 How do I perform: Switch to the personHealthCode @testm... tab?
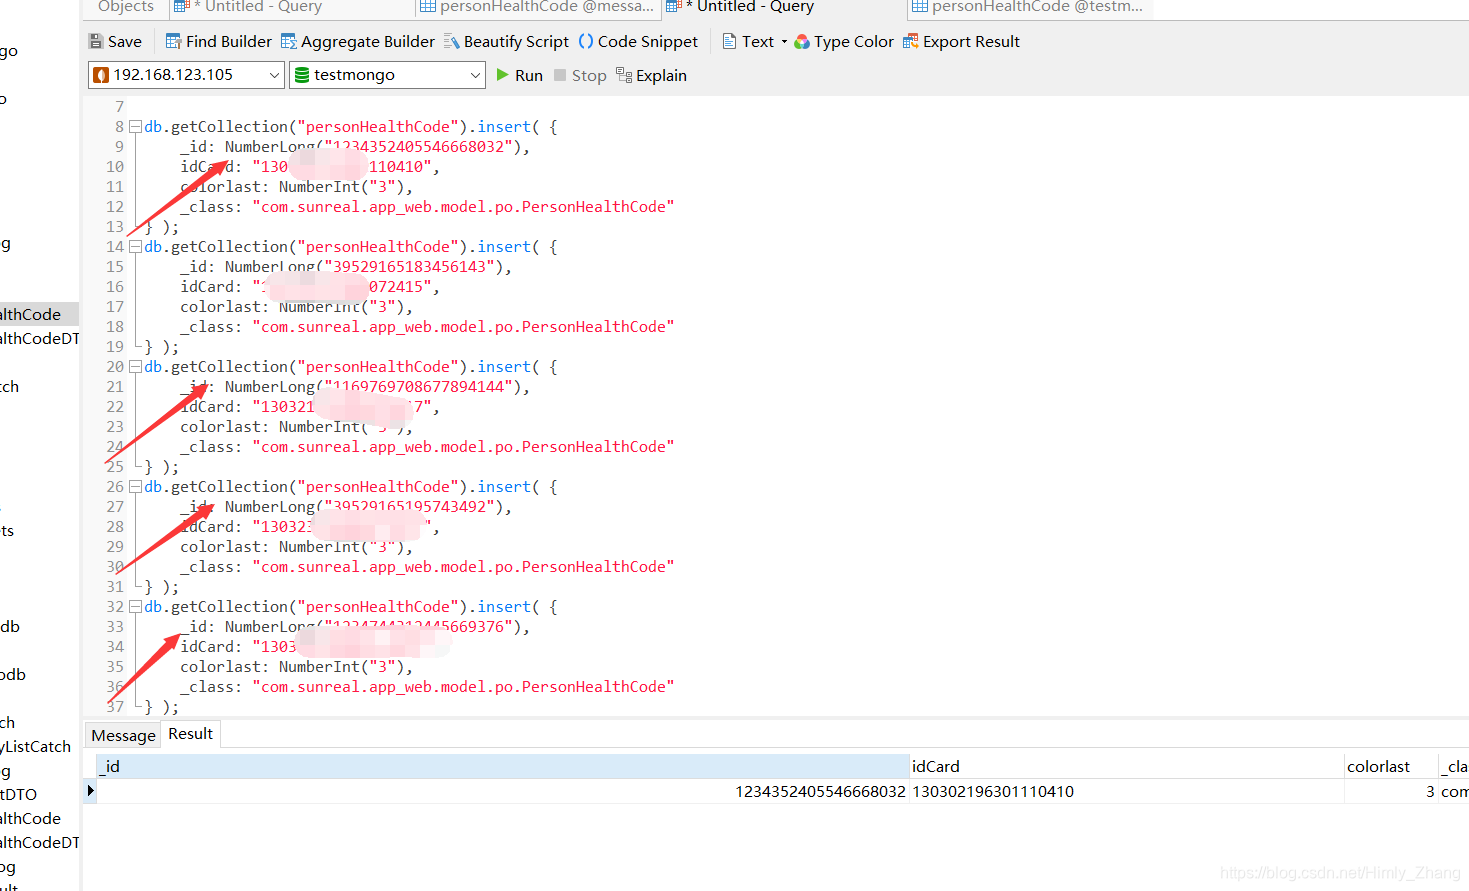click(1028, 7)
